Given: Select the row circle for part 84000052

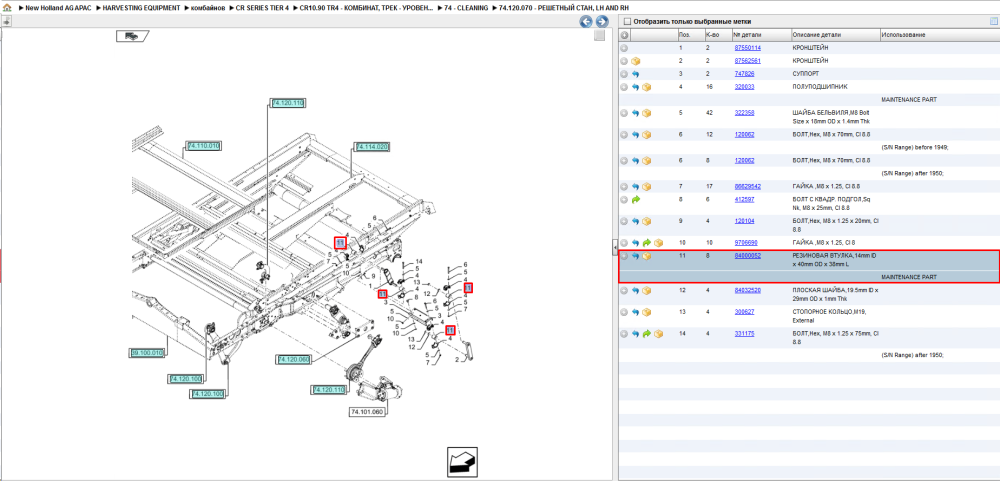Looking at the screenshot, I should point(624,256).
